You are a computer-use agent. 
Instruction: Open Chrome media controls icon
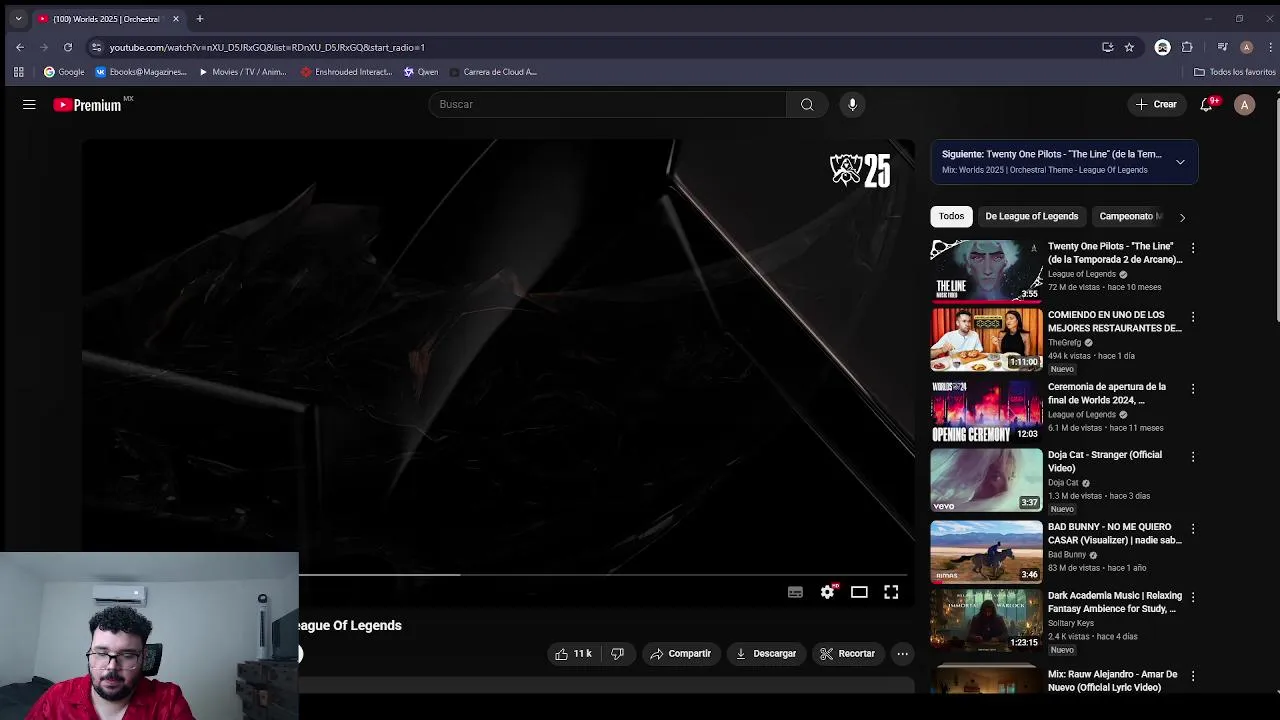tap(1222, 47)
